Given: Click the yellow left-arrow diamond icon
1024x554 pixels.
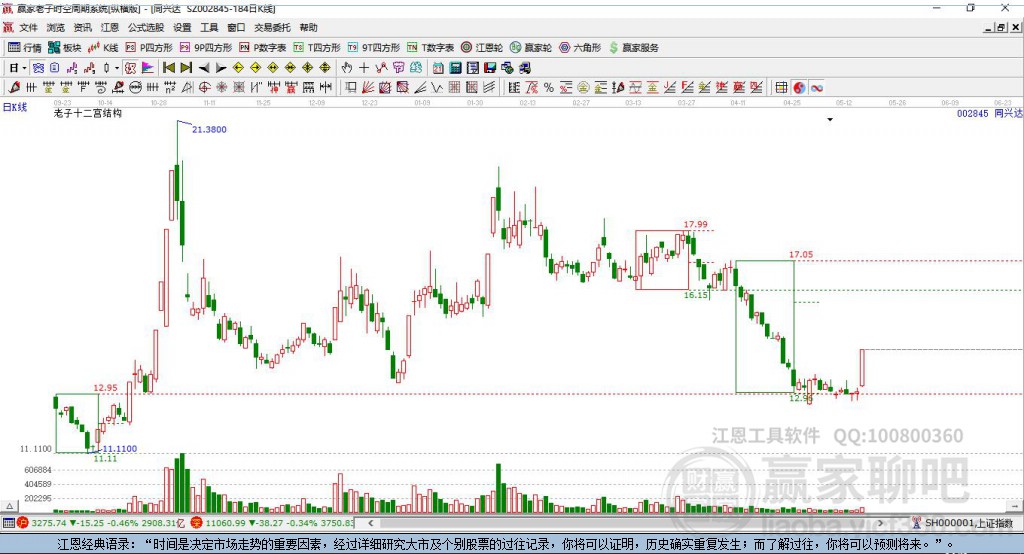Looking at the screenshot, I should point(238,67).
